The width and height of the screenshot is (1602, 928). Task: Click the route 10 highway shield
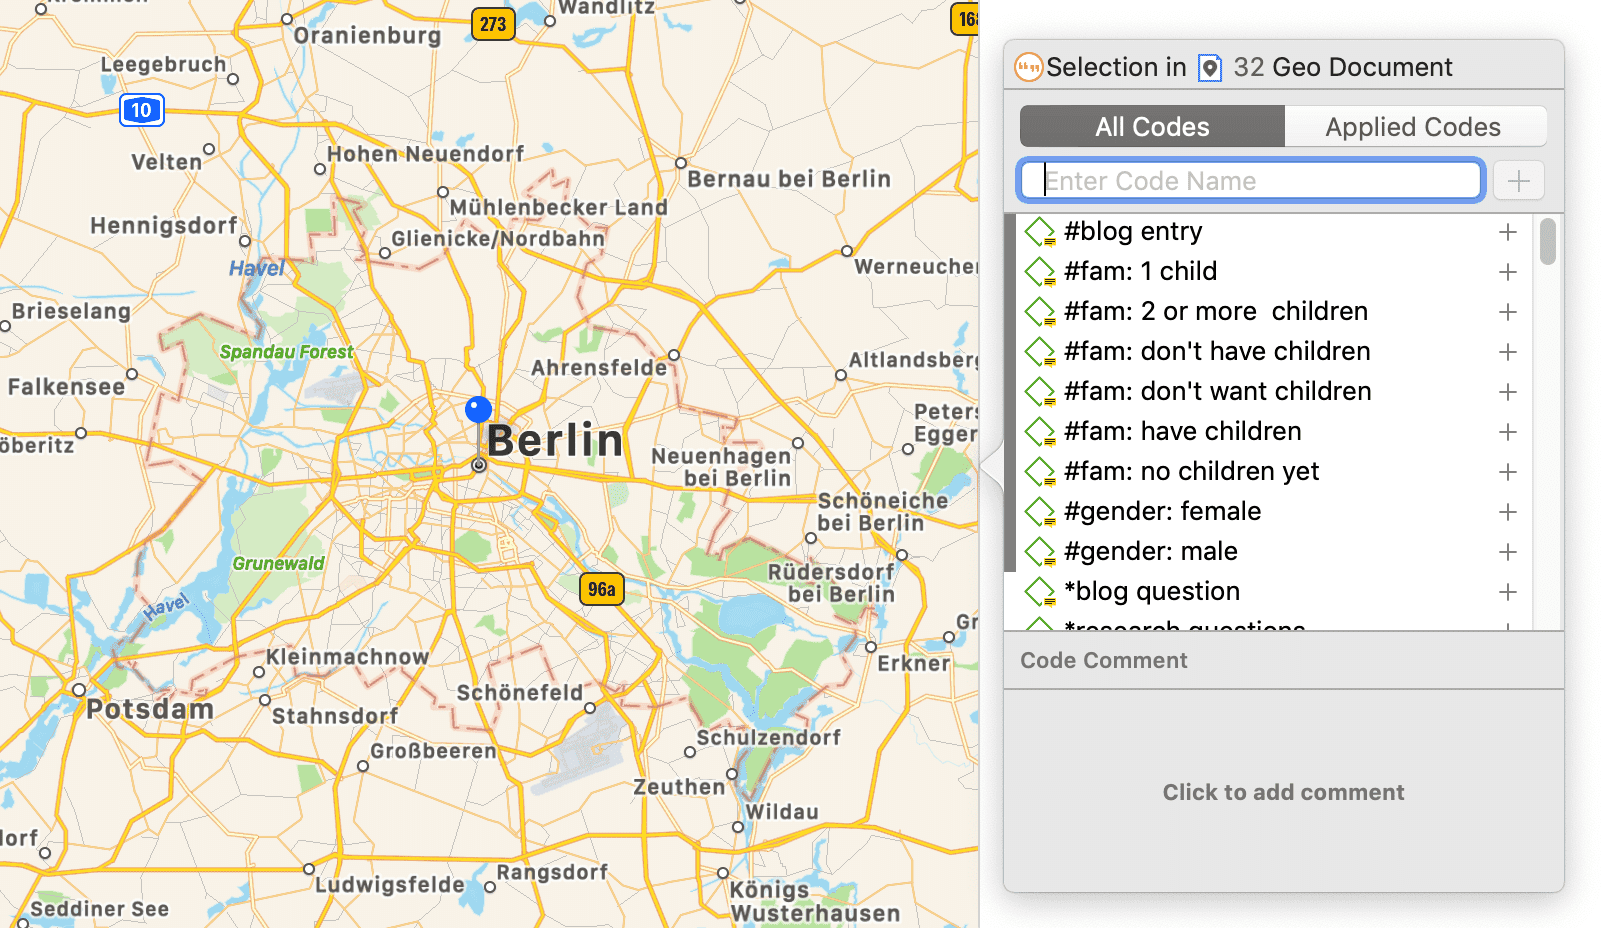point(142,110)
